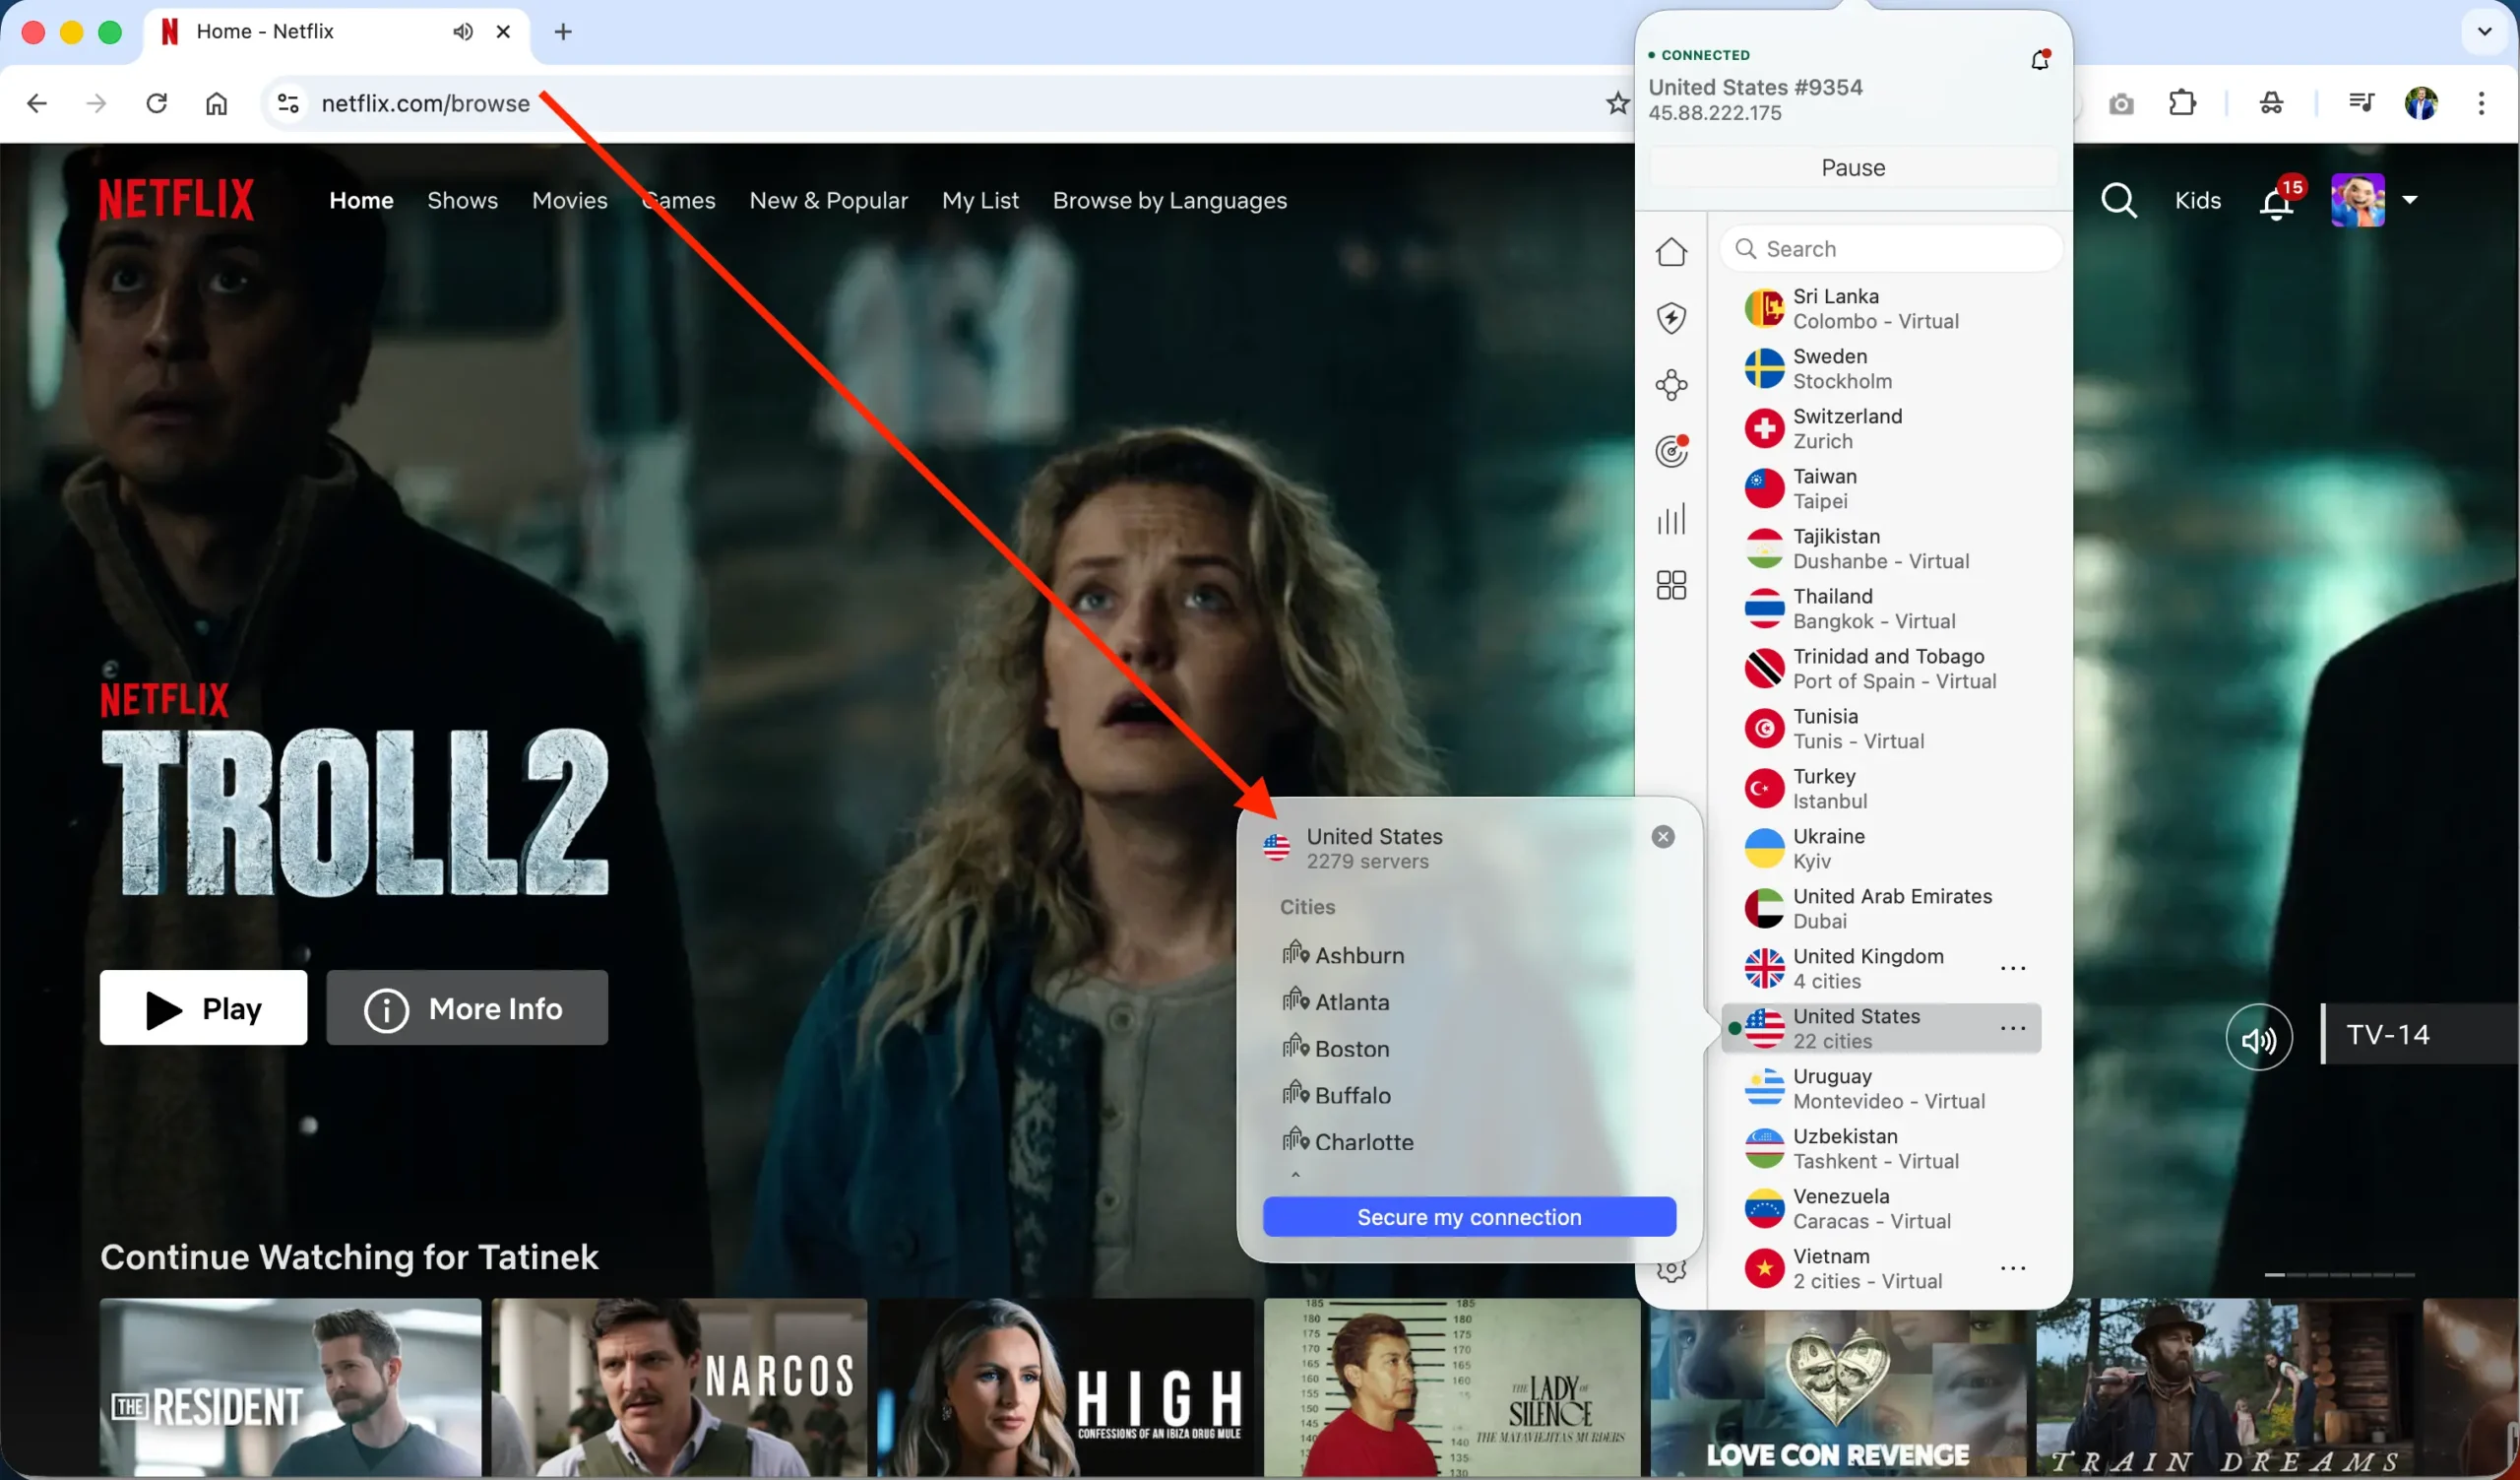Click the Netflix search magnifier icon

pyautogui.click(x=2118, y=200)
